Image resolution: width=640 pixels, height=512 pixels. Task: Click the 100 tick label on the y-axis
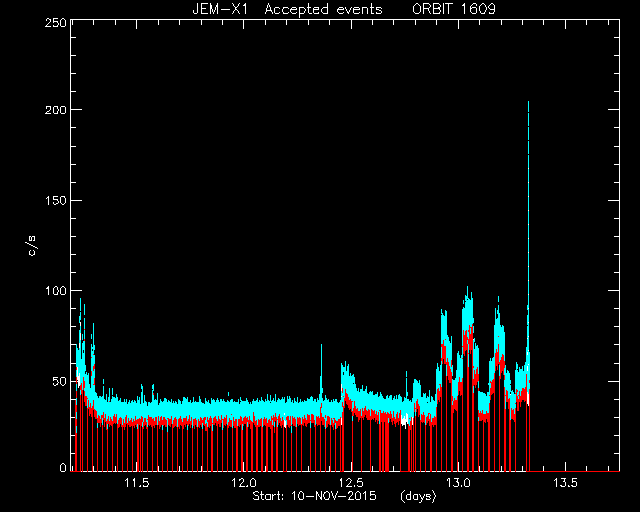pyautogui.click(x=56, y=291)
